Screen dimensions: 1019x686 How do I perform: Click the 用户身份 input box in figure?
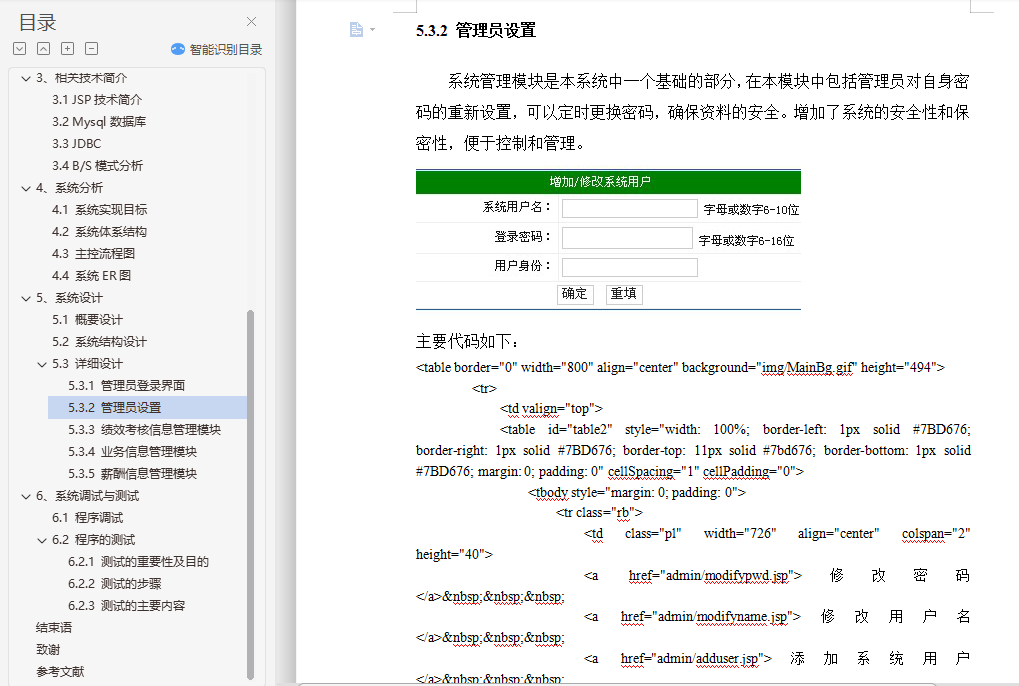[x=629, y=268]
